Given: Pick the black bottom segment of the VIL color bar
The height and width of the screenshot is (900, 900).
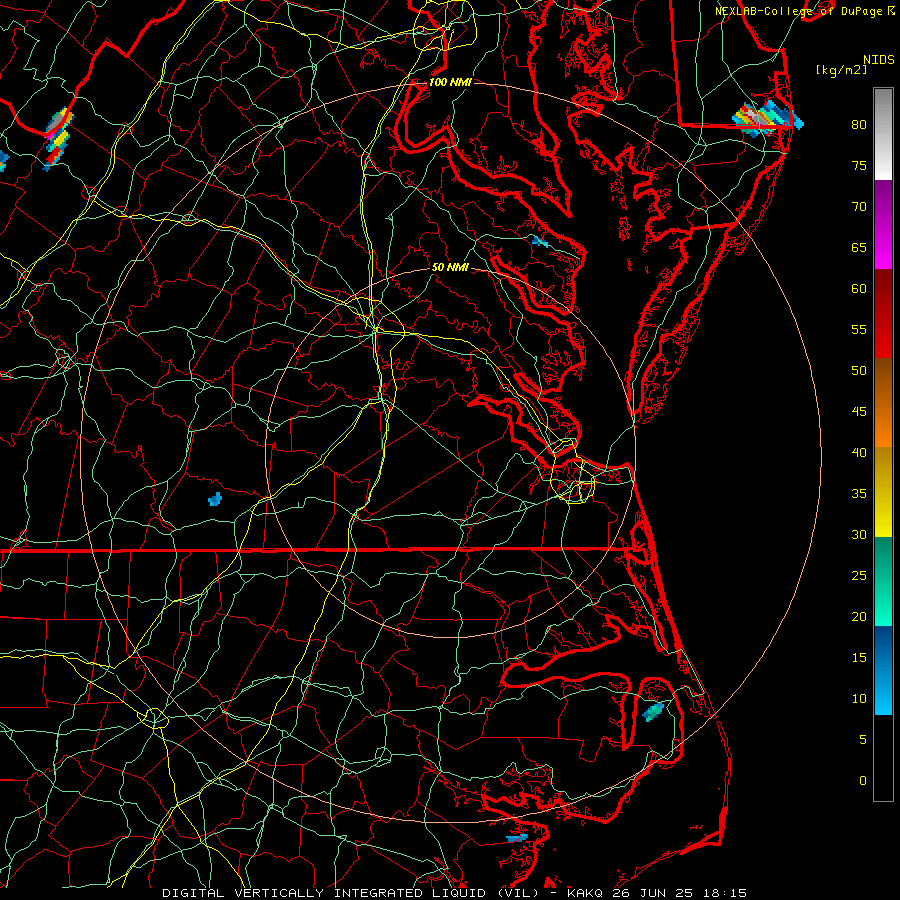Looking at the screenshot, I should coord(883,757).
